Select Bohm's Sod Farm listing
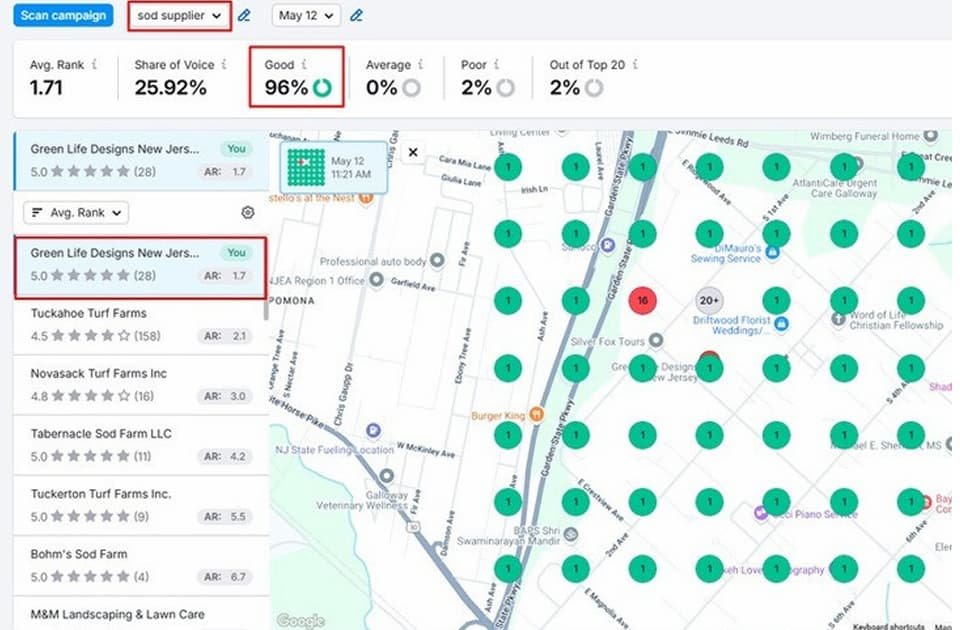 point(141,565)
